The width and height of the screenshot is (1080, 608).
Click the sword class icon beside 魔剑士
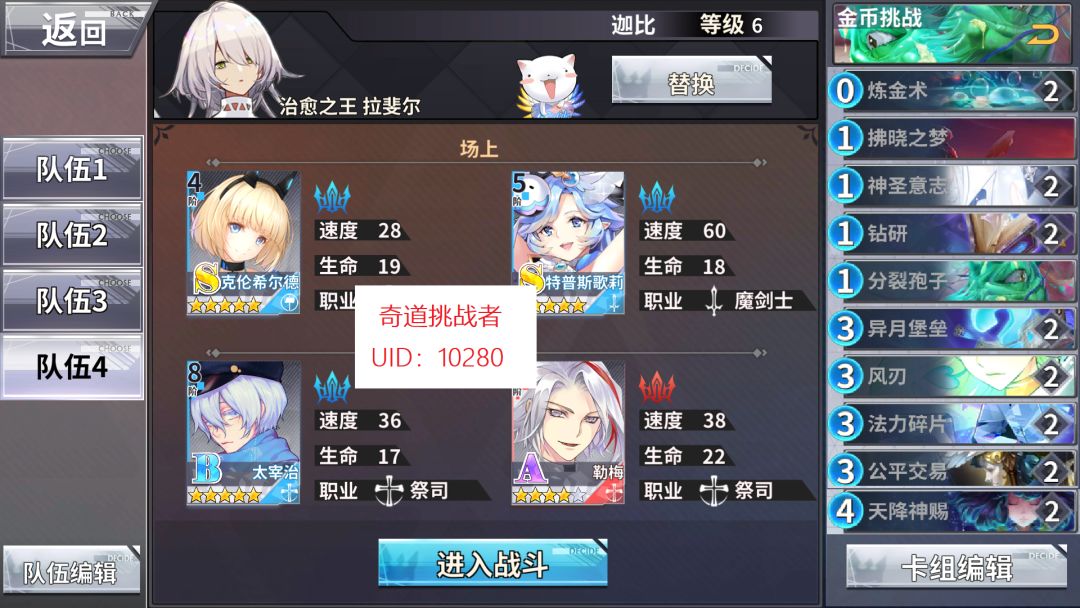pyautogui.click(x=714, y=302)
